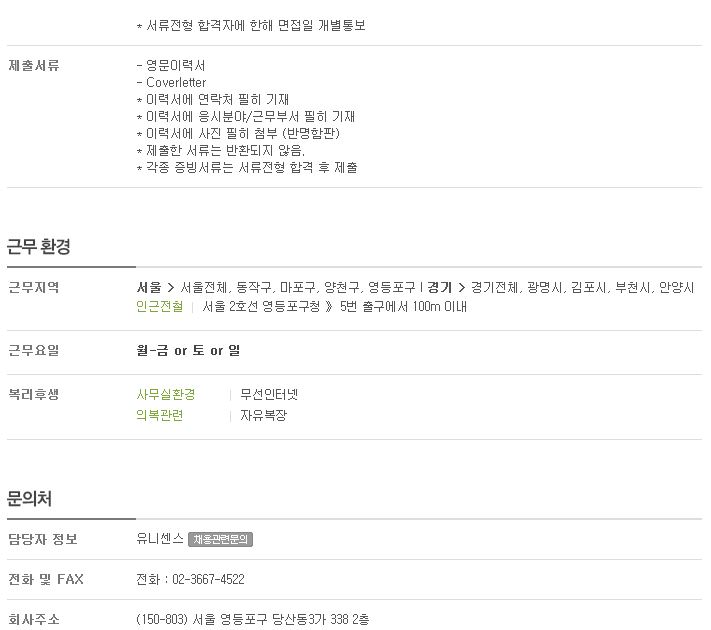Click the bold 서울 region label

(149, 287)
